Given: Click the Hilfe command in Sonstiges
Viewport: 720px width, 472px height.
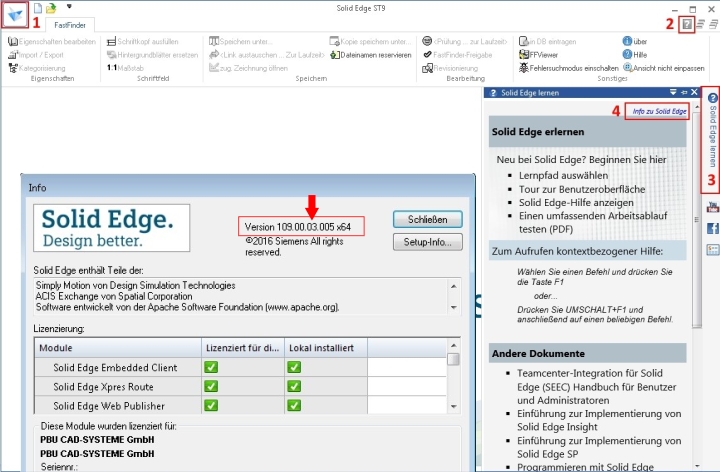Looking at the screenshot, I should tap(635, 55).
